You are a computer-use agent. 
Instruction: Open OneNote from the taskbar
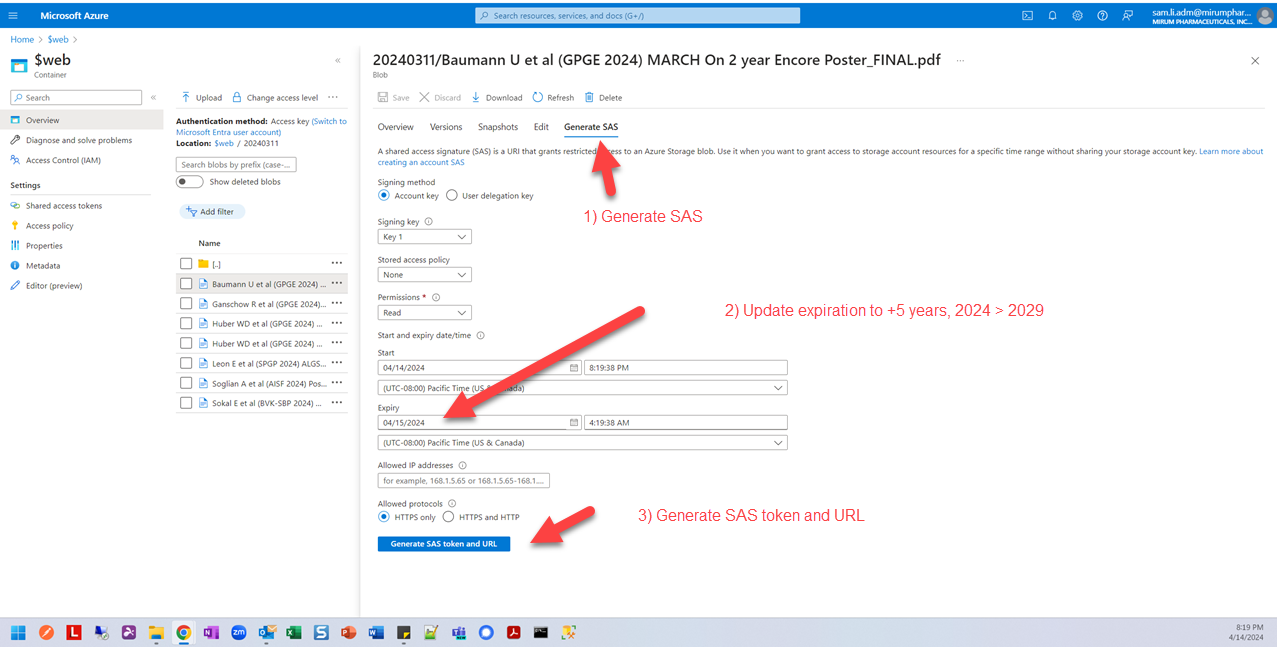[x=211, y=632]
